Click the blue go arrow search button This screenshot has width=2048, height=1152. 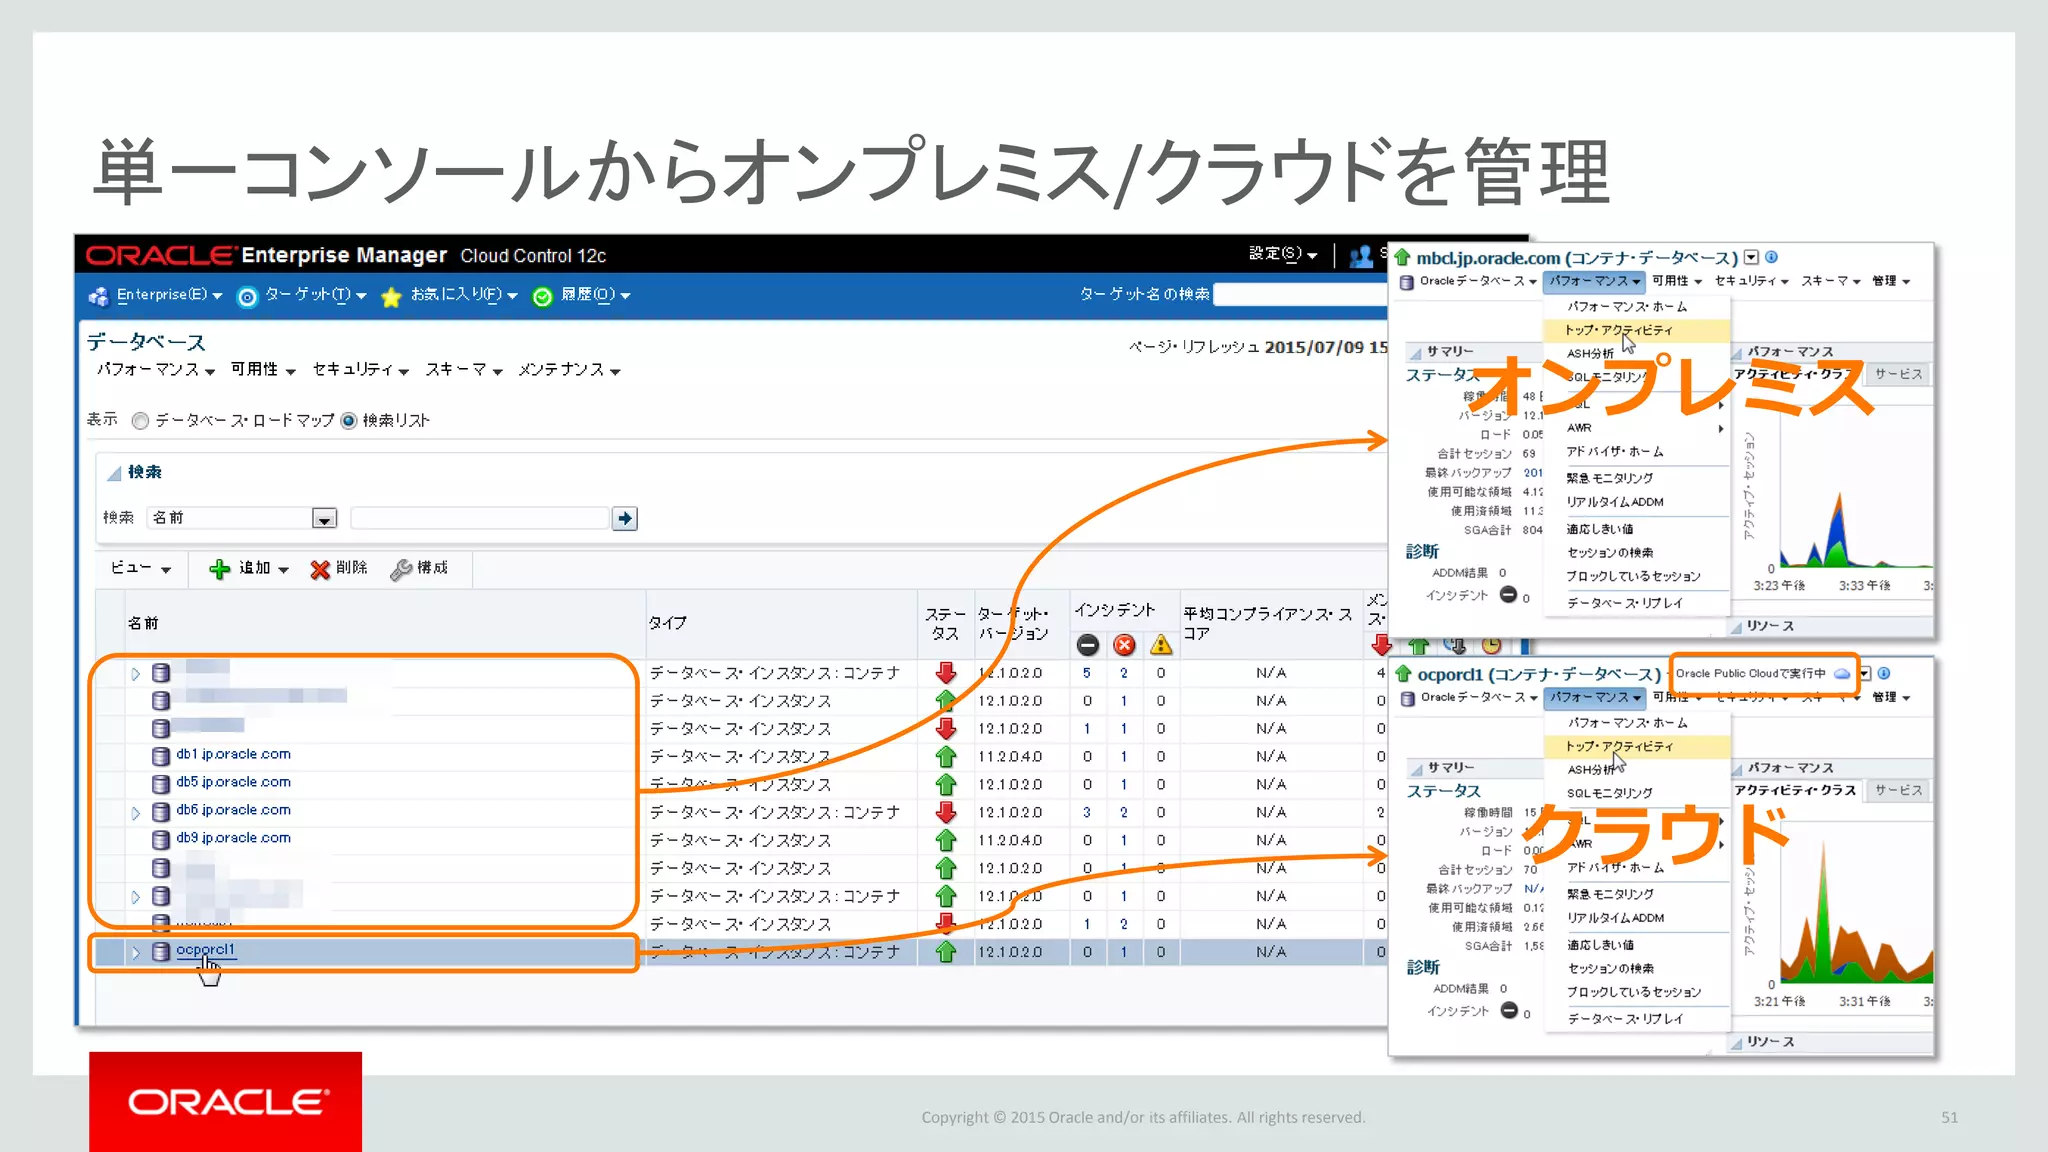click(625, 518)
